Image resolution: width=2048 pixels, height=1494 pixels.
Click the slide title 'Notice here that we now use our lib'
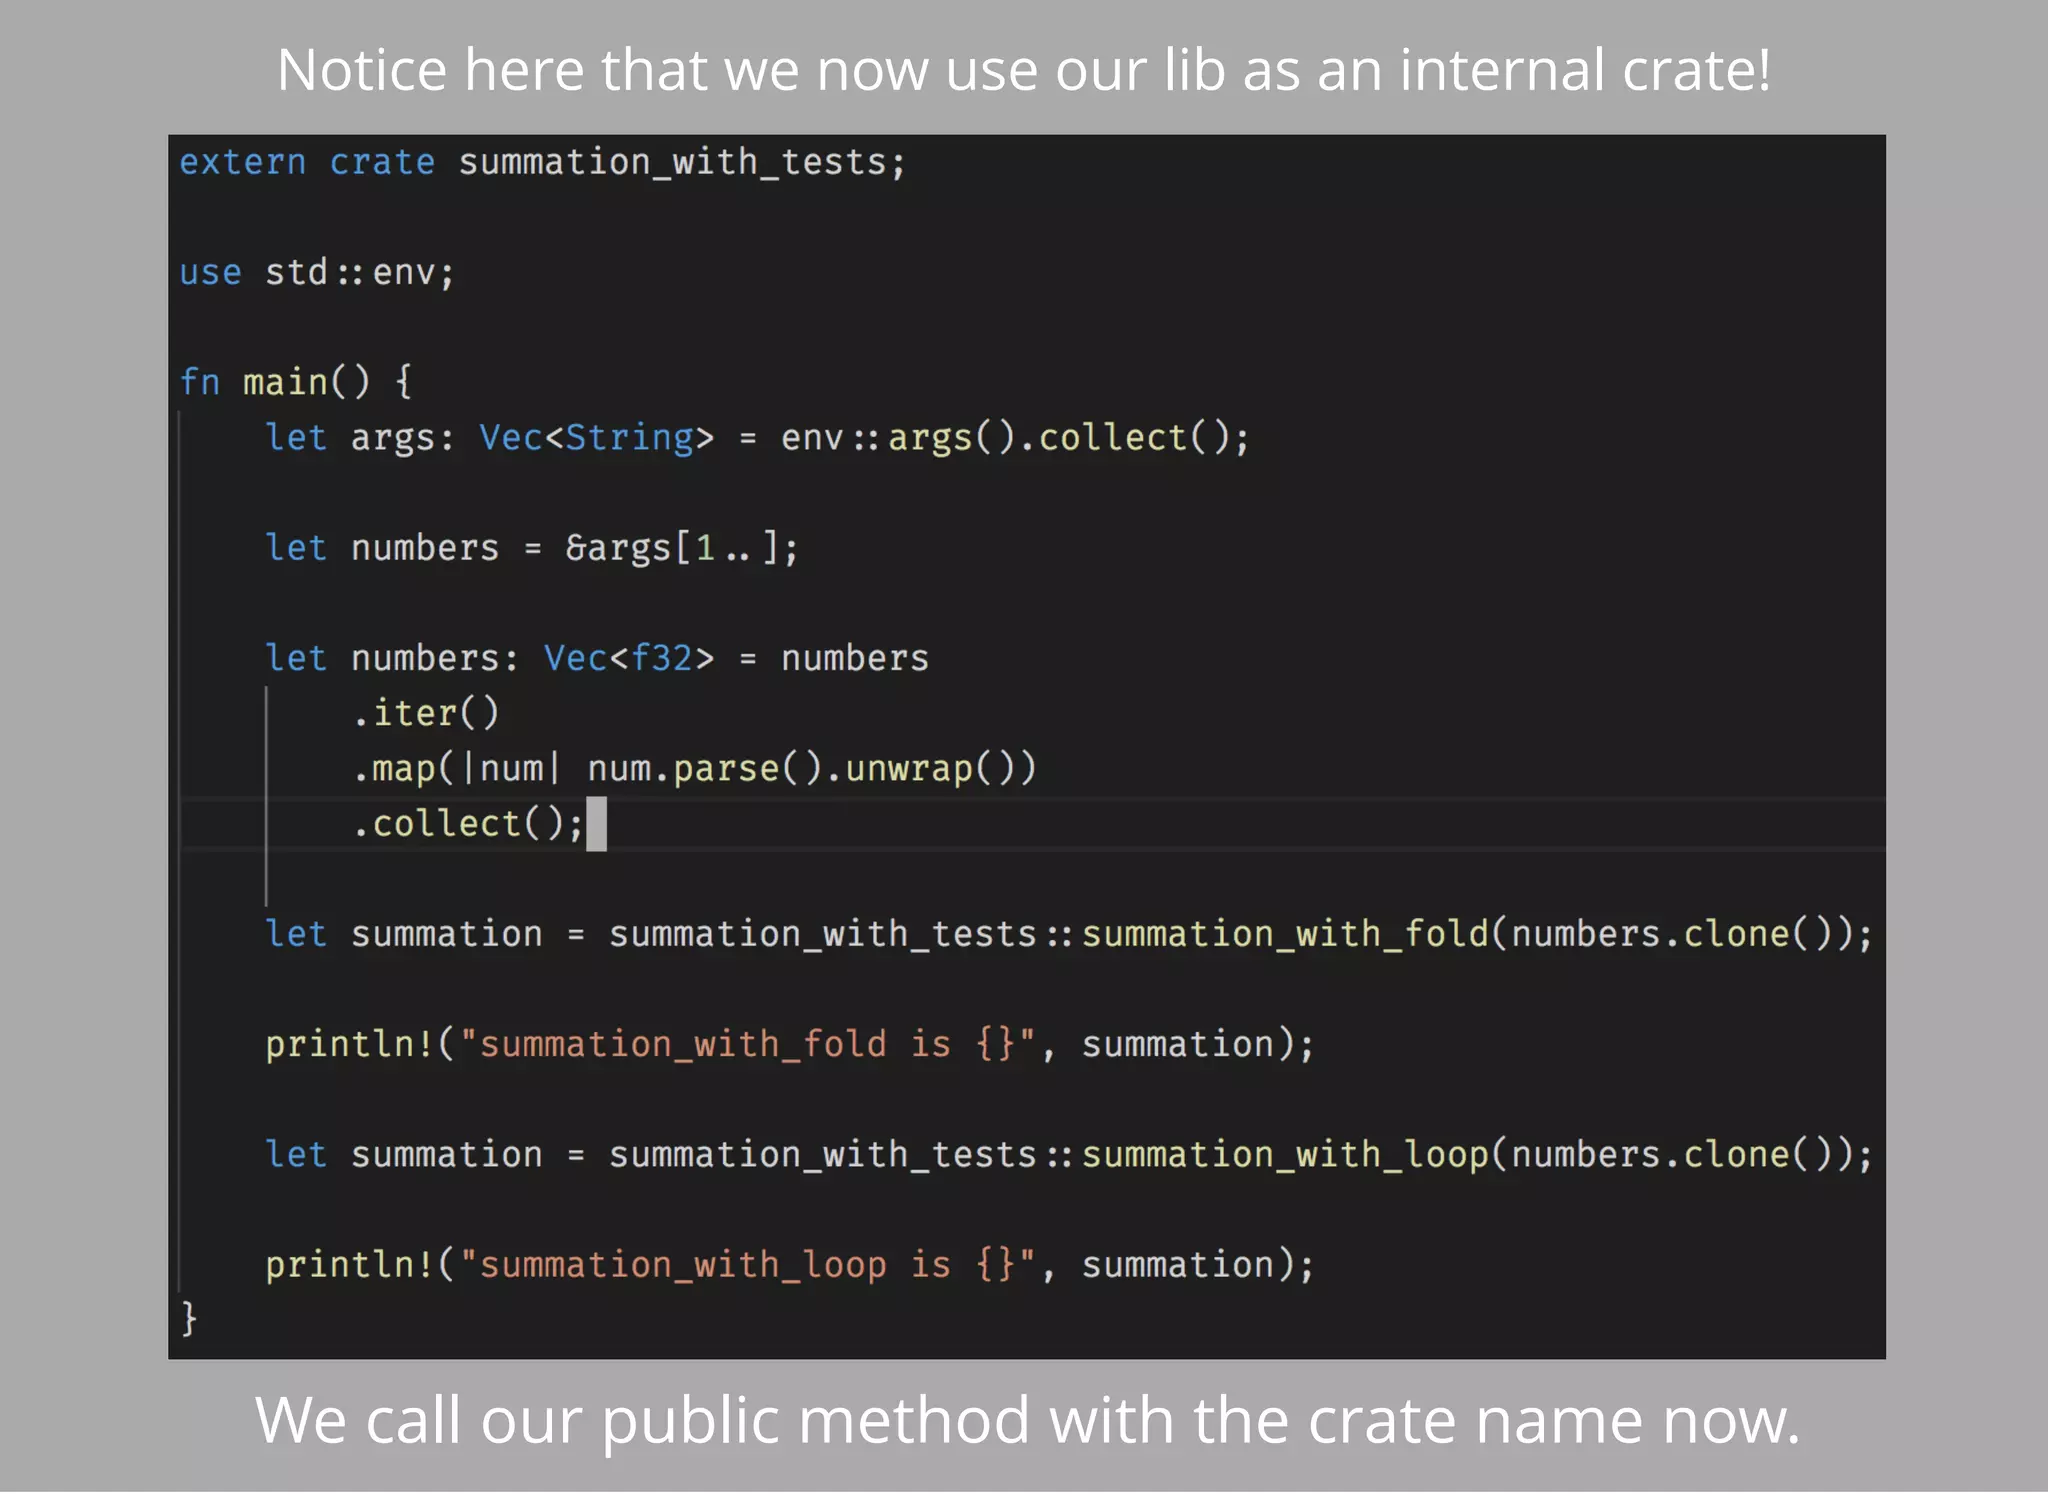pos(1023,70)
